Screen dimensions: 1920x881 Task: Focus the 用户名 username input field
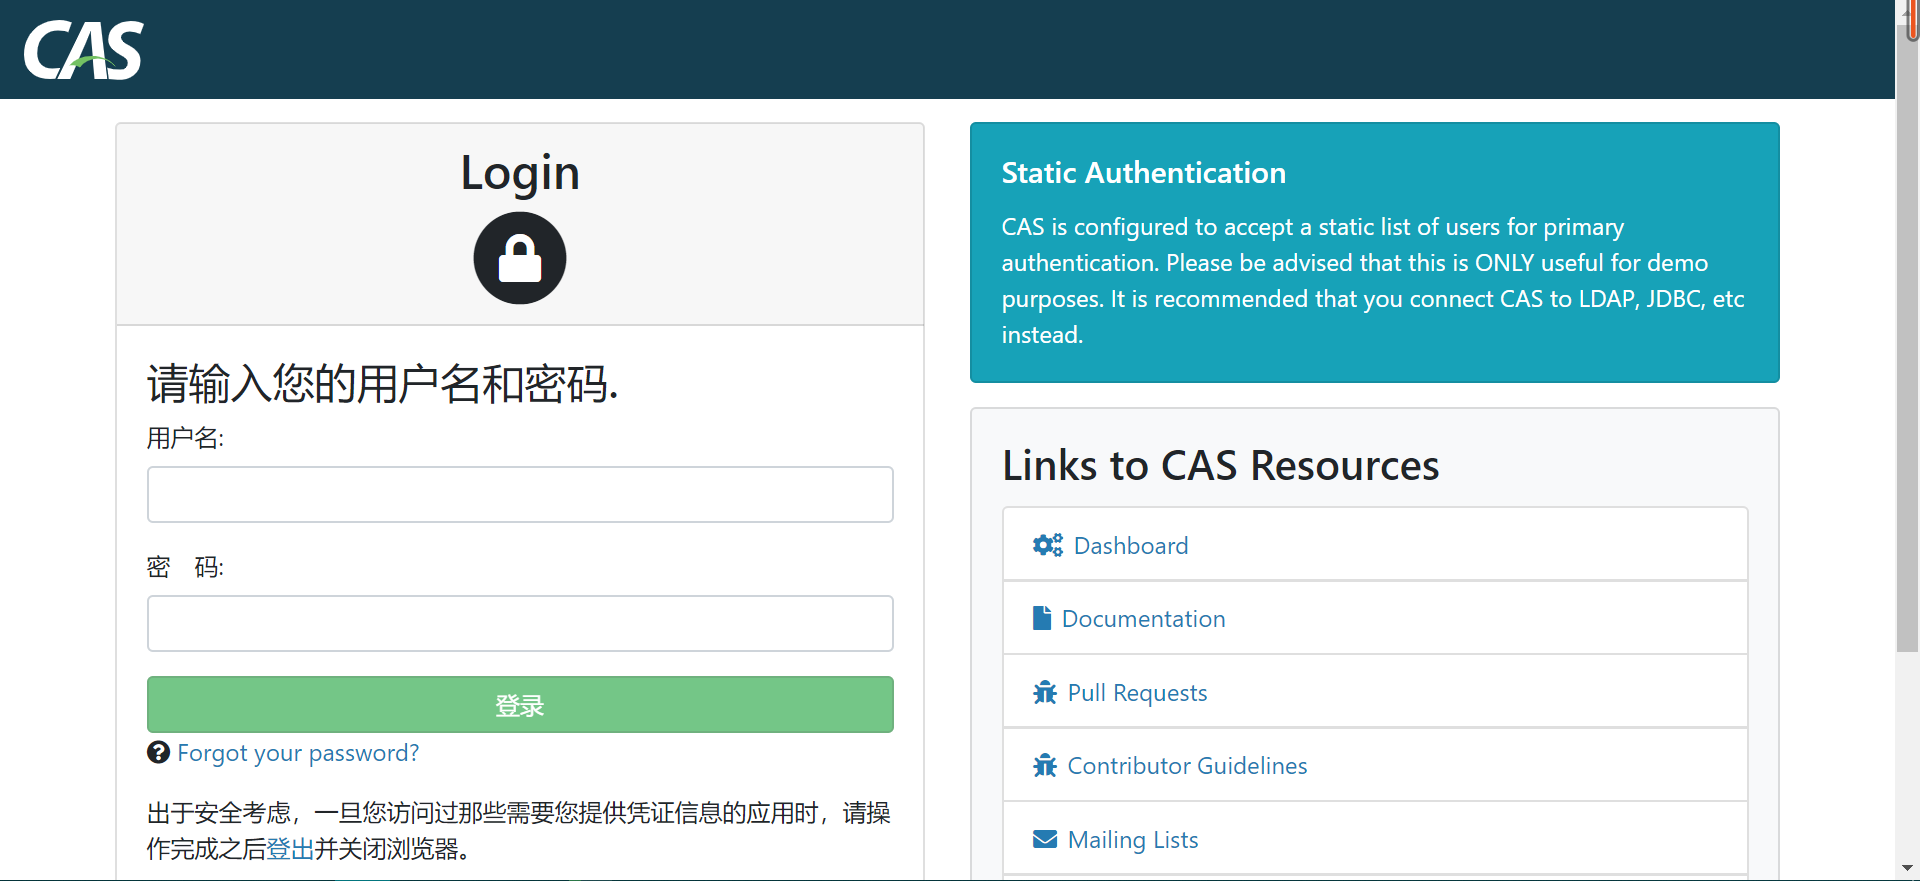(x=520, y=494)
